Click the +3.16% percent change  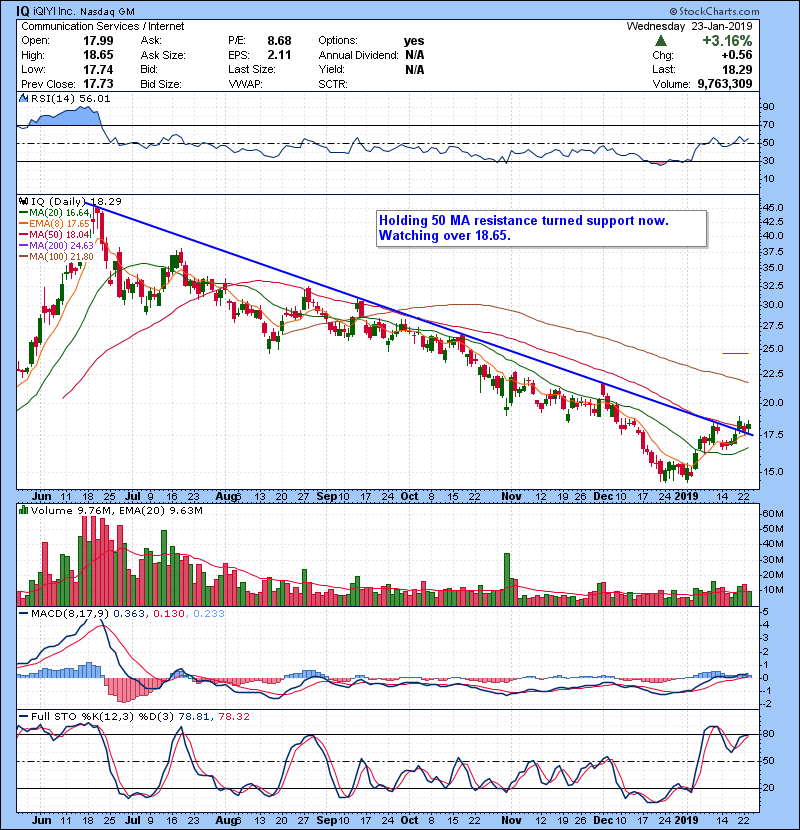pos(727,41)
